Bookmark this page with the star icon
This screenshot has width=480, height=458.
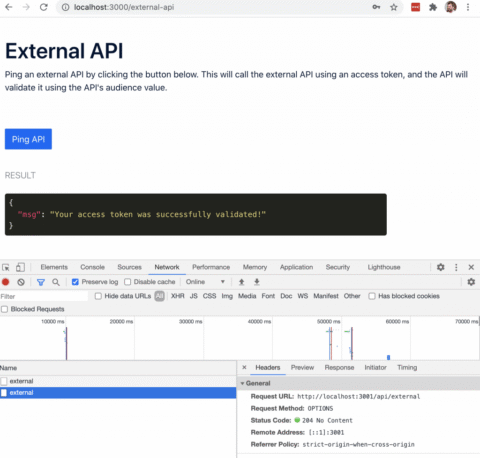(394, 7)
